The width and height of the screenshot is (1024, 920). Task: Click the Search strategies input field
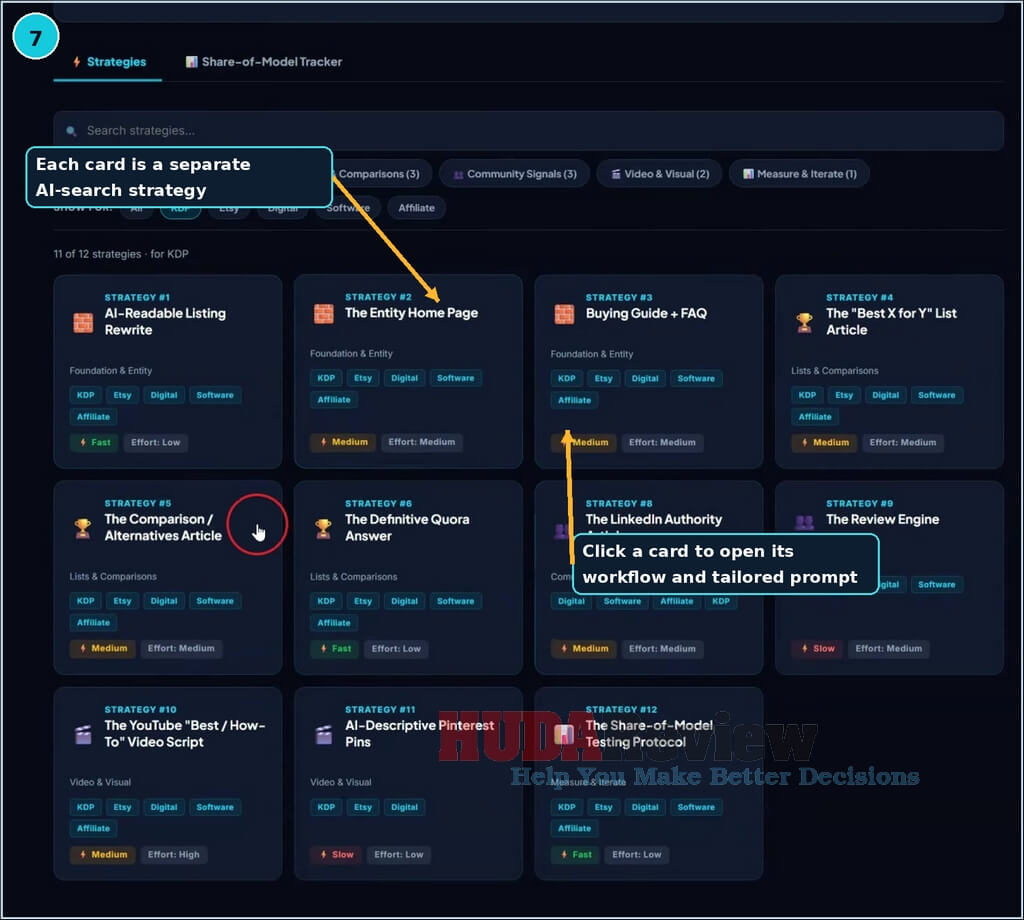(x=528, y=131)
